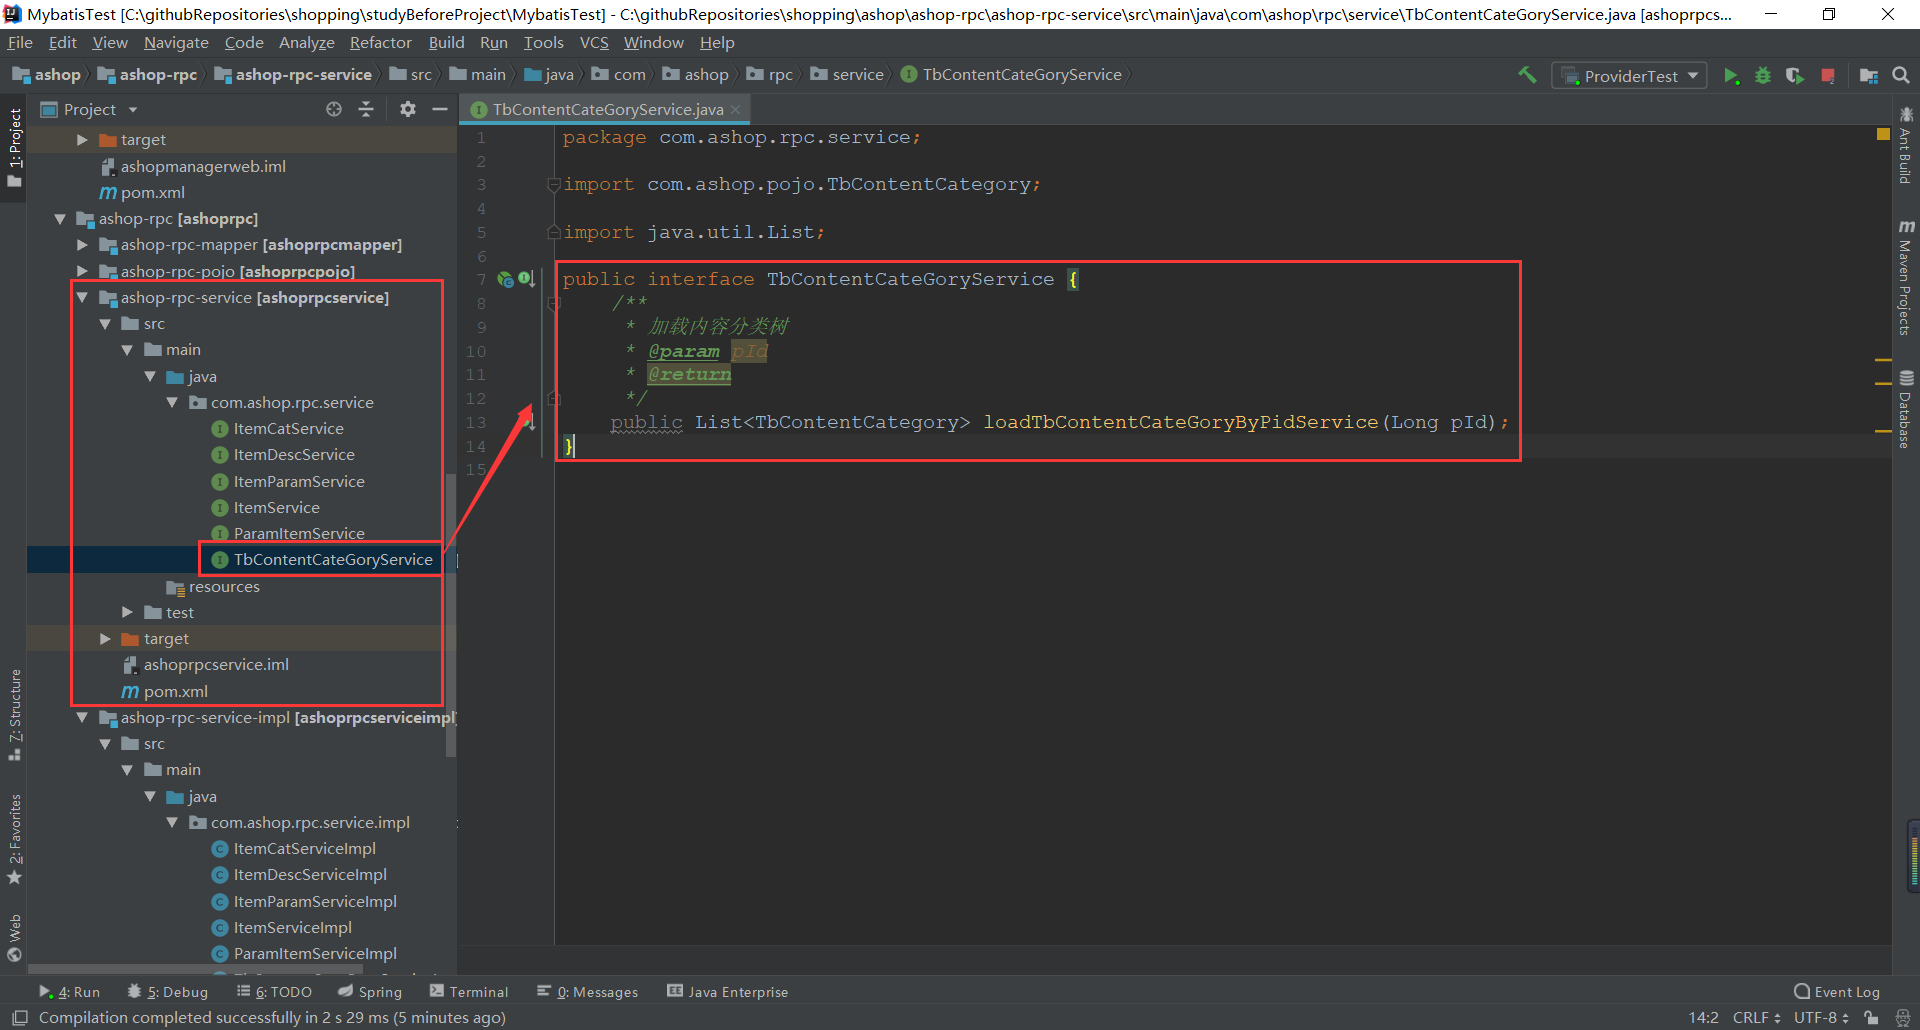This screenshot has width=1920, height=1030.
Task: Open the Favorites tool window
Action: [x=14, y=839]
